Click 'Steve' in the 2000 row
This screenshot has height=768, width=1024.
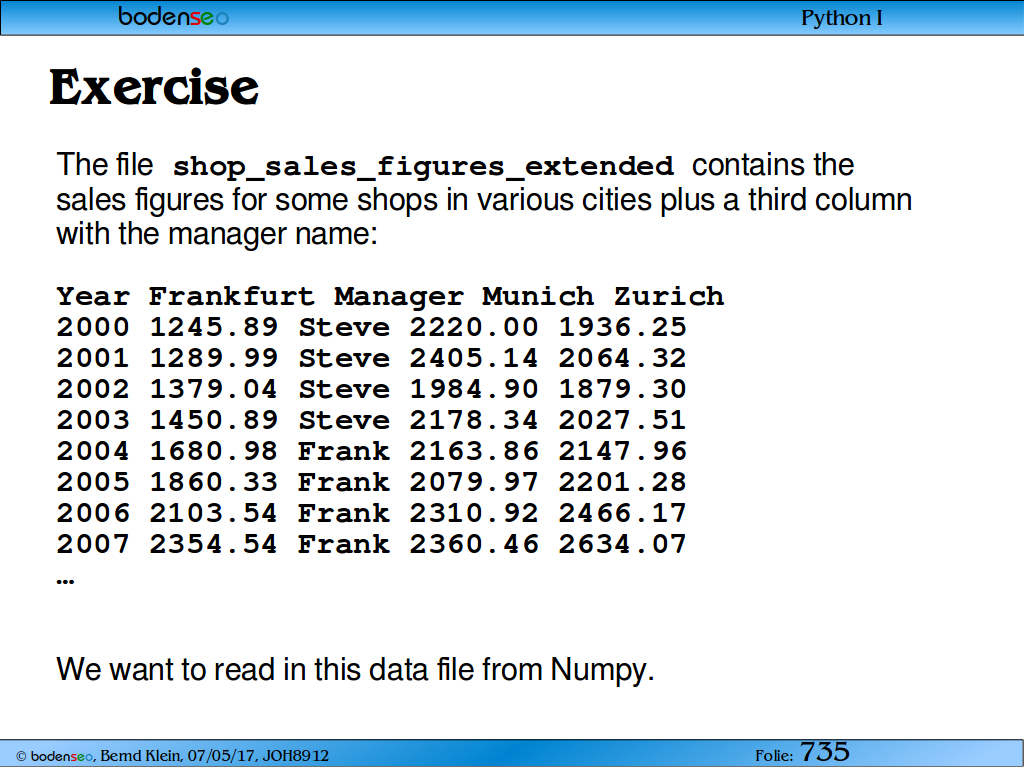[x=344, y=327]
